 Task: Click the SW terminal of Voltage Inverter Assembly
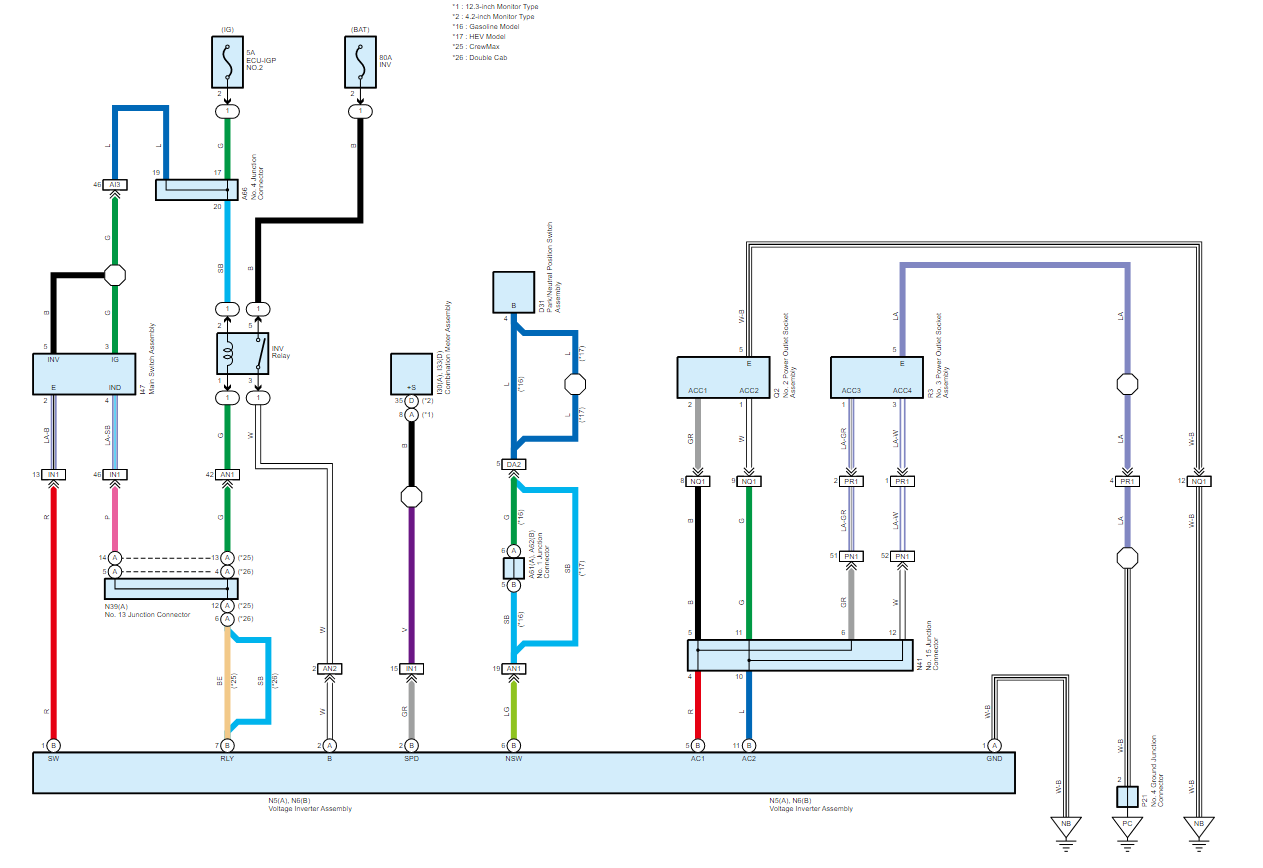[x=53, y=759]
